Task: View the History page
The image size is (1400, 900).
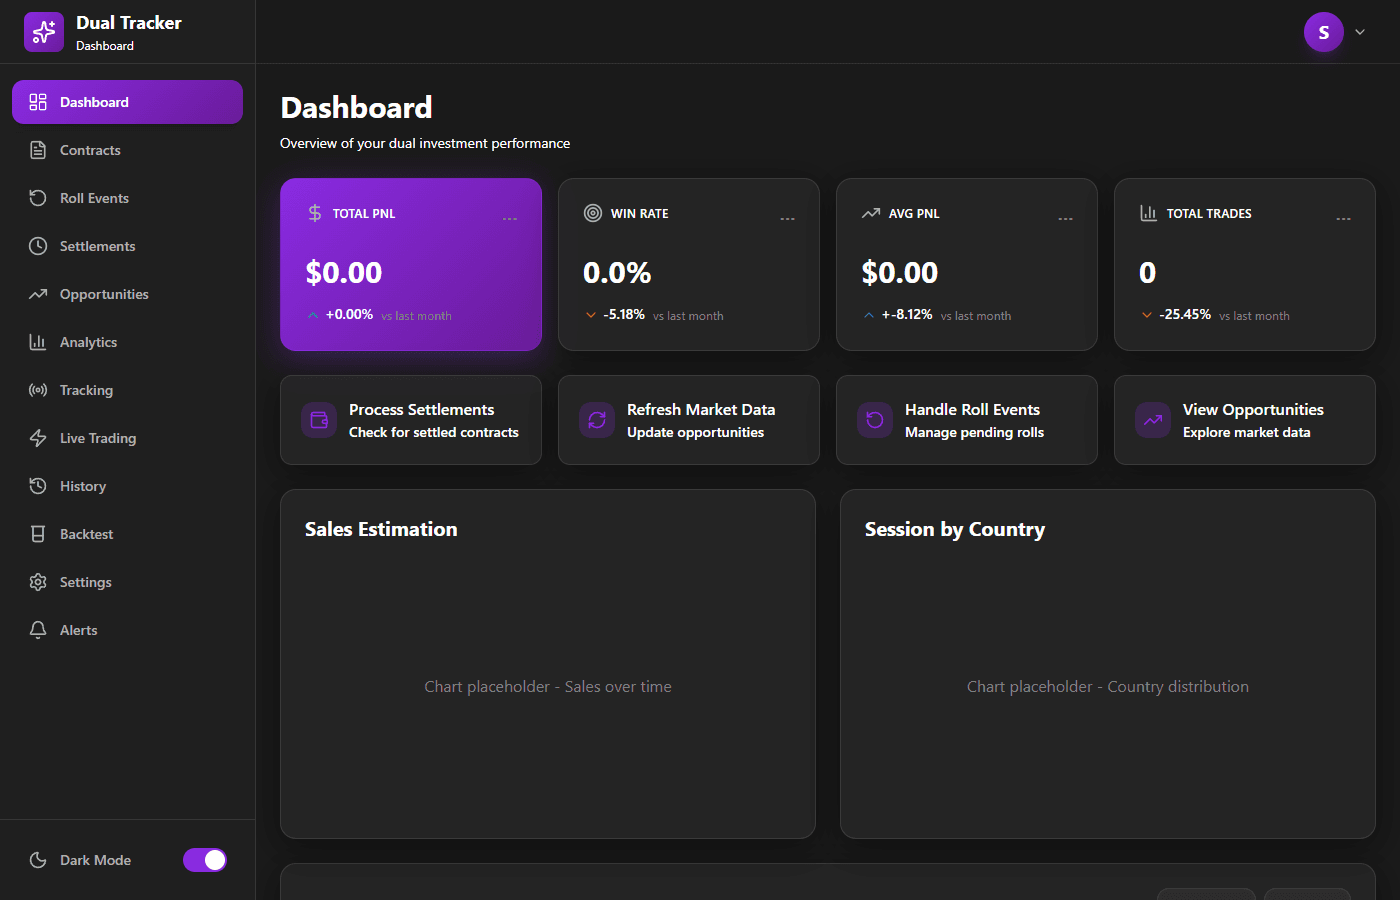Action: [x=127, y=486]
